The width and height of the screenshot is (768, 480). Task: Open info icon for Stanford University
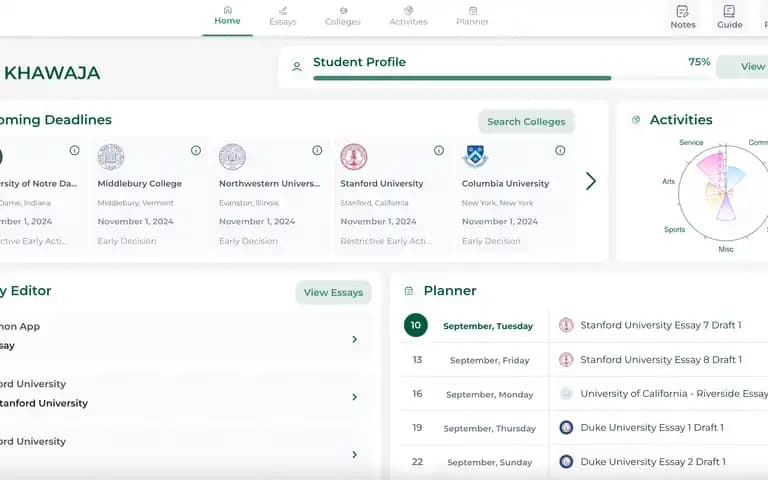[x=439, y=150]
